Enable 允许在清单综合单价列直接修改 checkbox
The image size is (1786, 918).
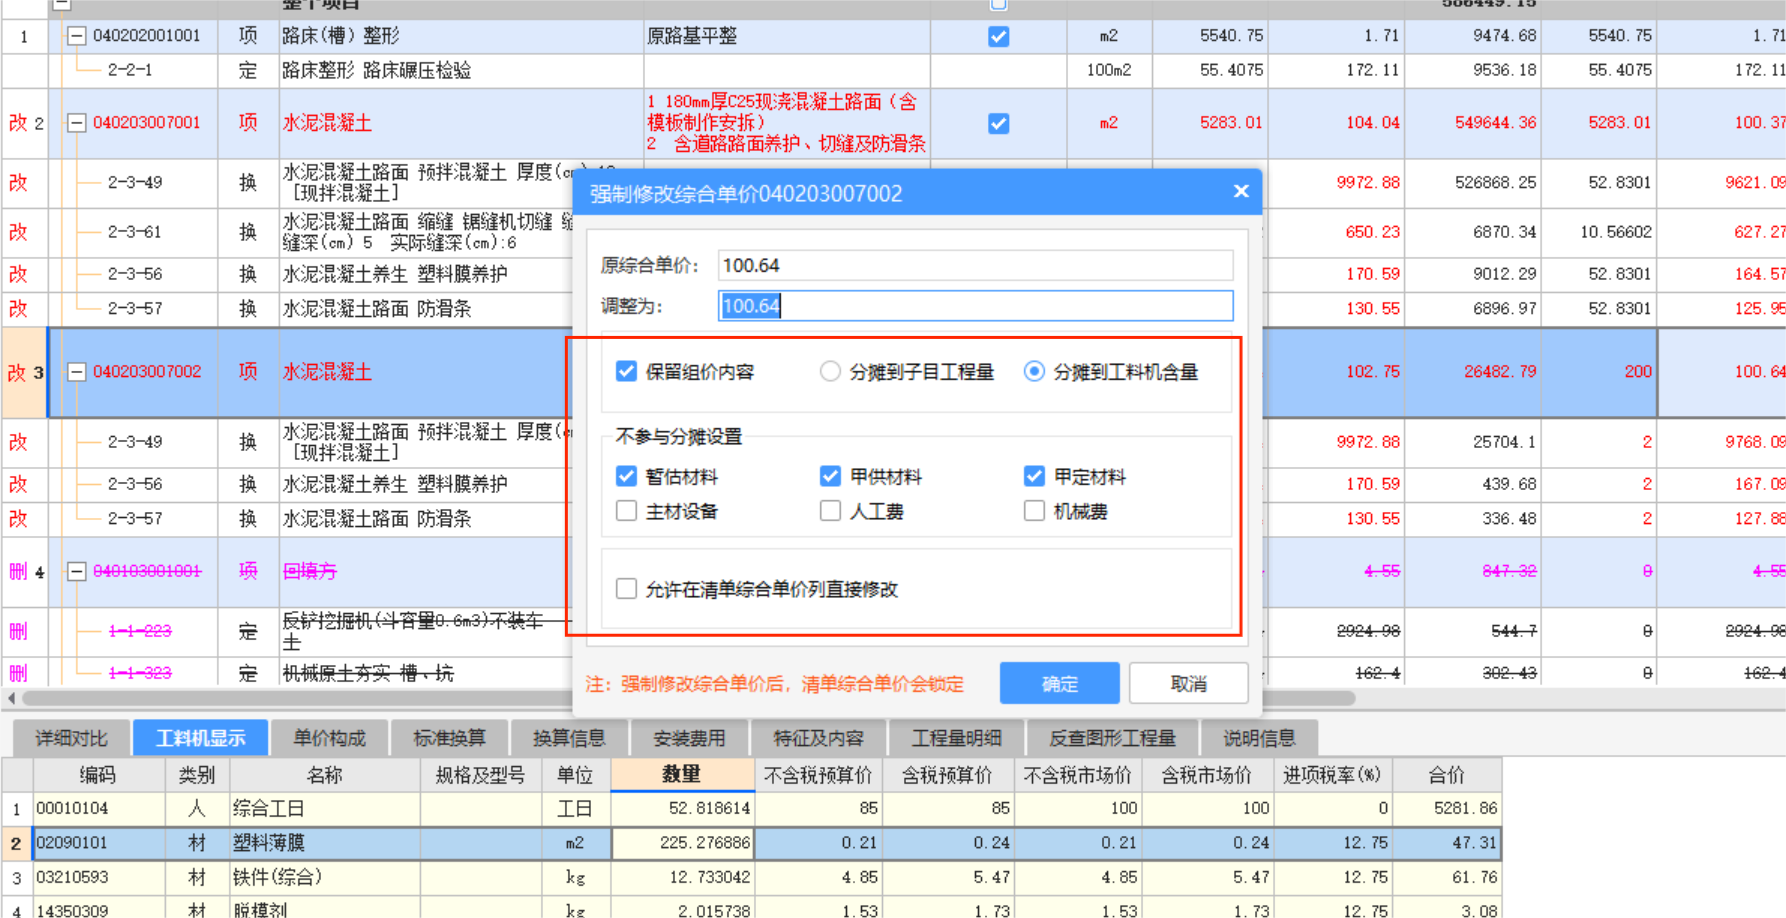pyautogui.click(x=627, y=589)
